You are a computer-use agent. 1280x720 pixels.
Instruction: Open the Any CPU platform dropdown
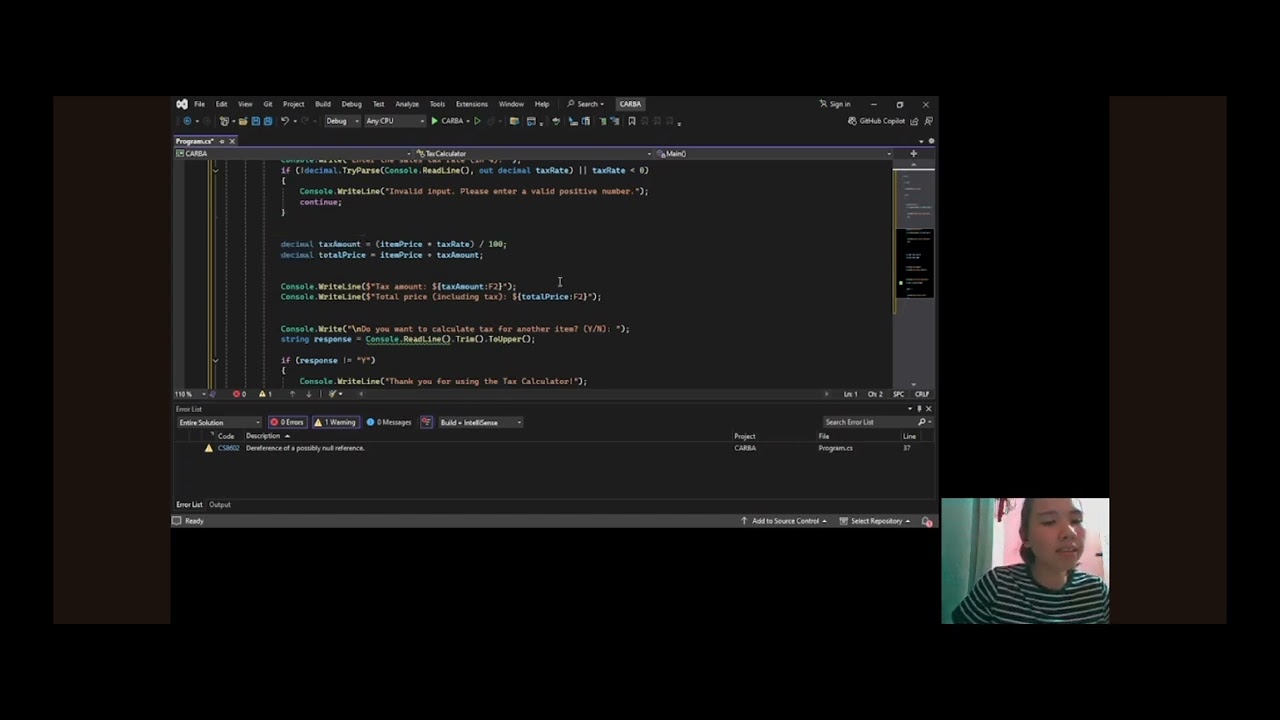(395, 121)
